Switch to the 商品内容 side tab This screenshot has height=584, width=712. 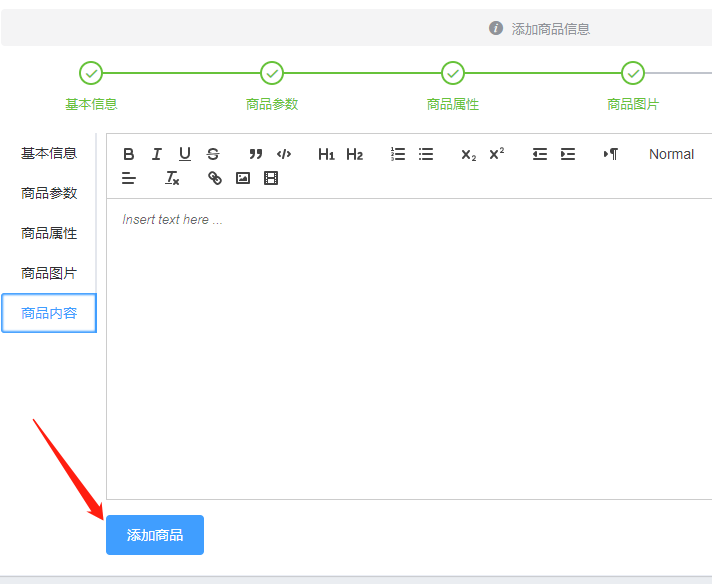point(49,313)
